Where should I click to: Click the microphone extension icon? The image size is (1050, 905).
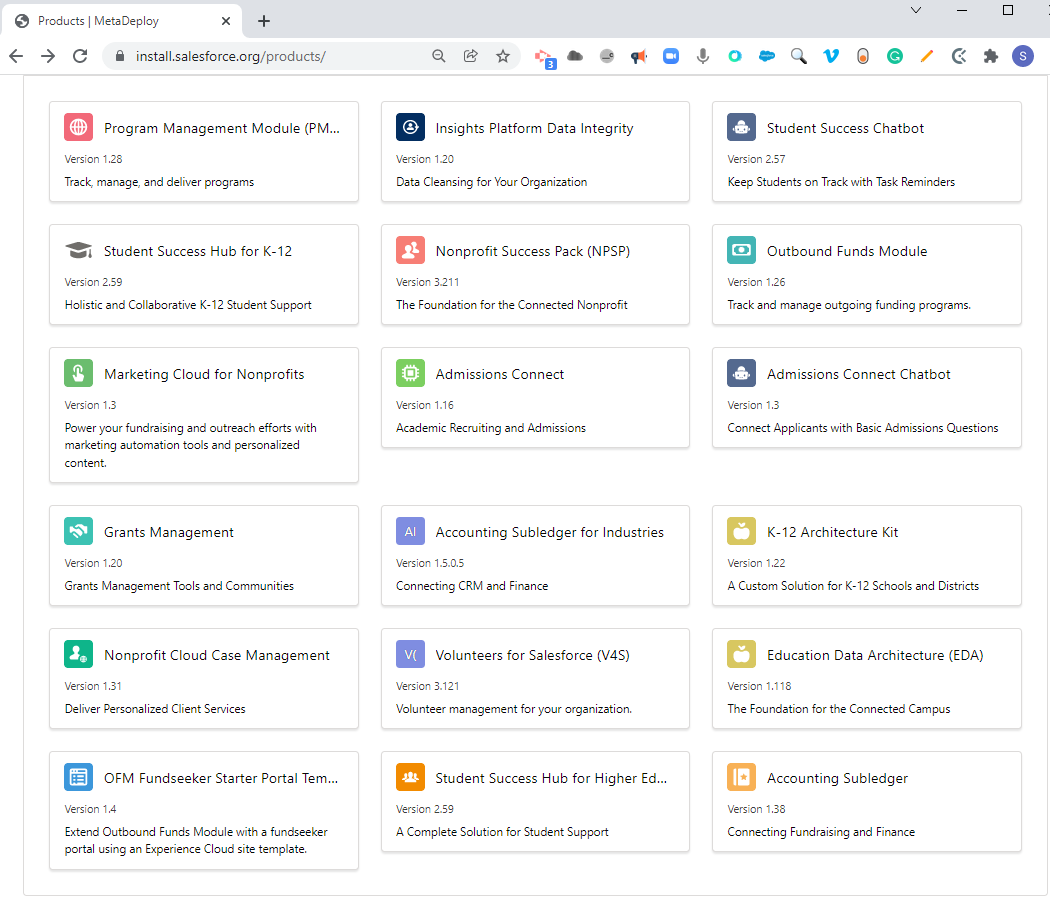tap(702, 56)
